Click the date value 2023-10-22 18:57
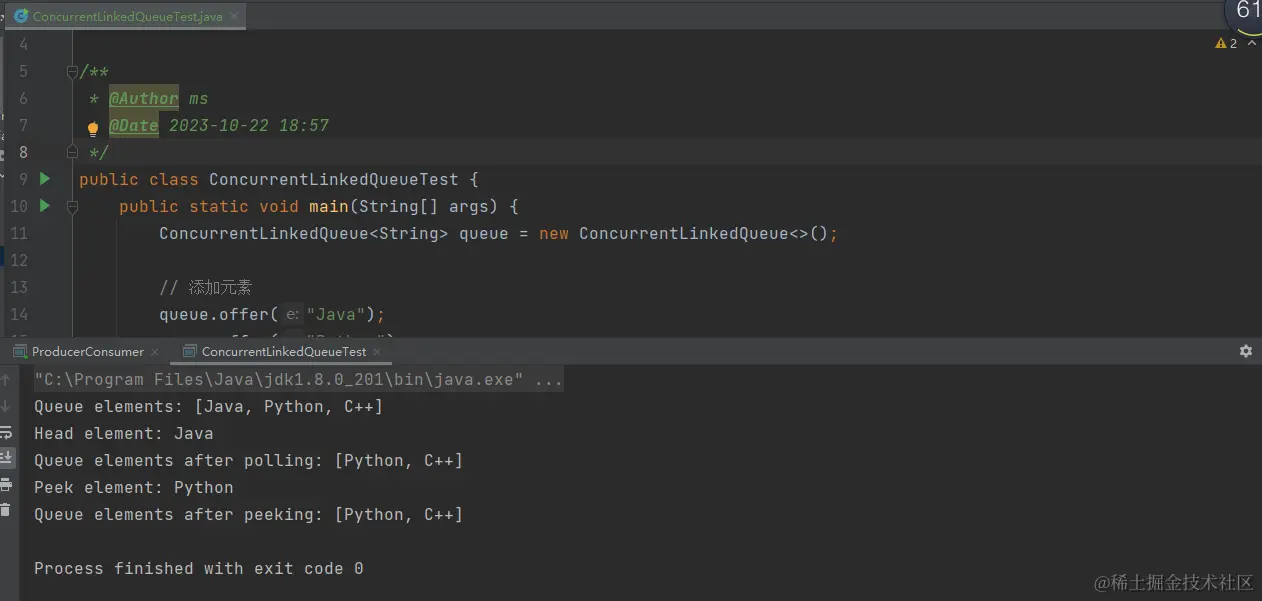The width and height of the screenshot is (1262, 601). coord(249,125)
